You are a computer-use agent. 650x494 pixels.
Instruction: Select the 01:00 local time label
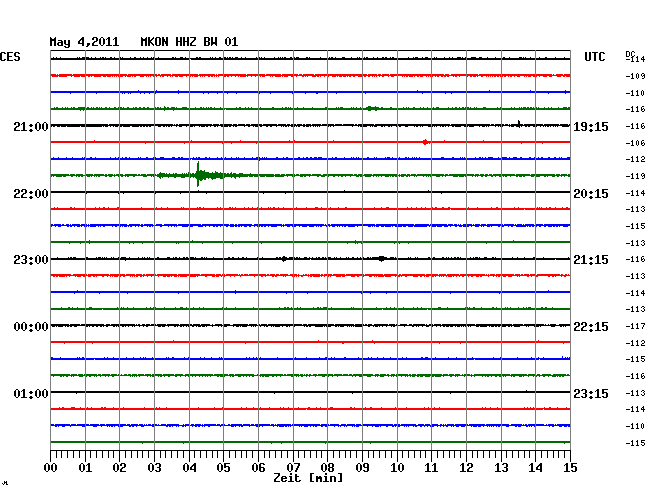tap(31, 393)
